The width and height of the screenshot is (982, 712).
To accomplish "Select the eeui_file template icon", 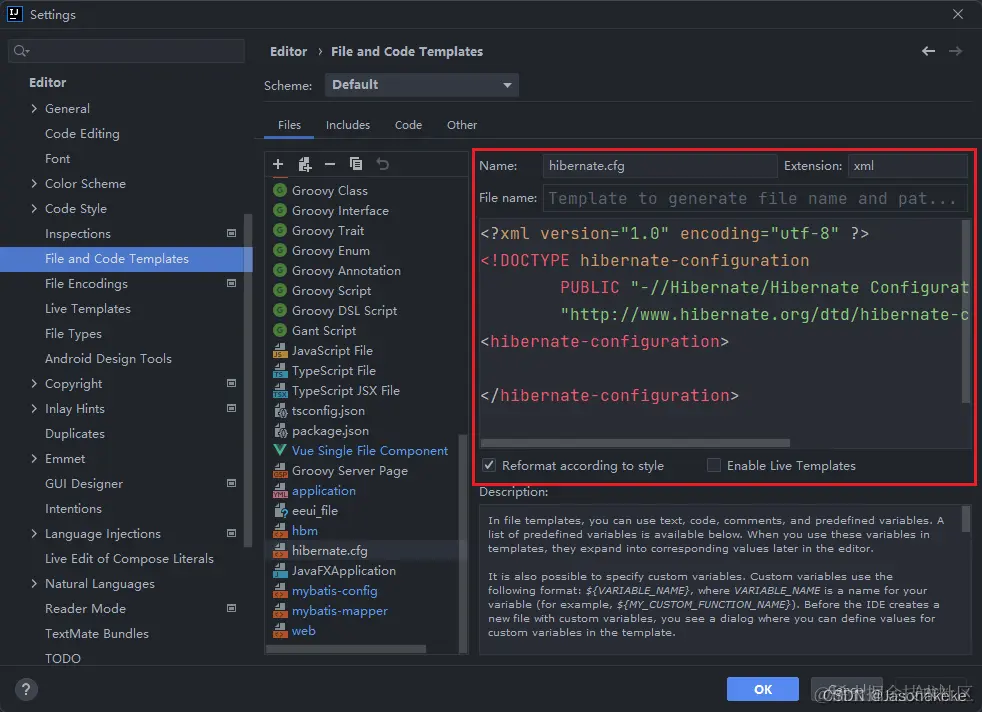I will (x=281, y=510).
